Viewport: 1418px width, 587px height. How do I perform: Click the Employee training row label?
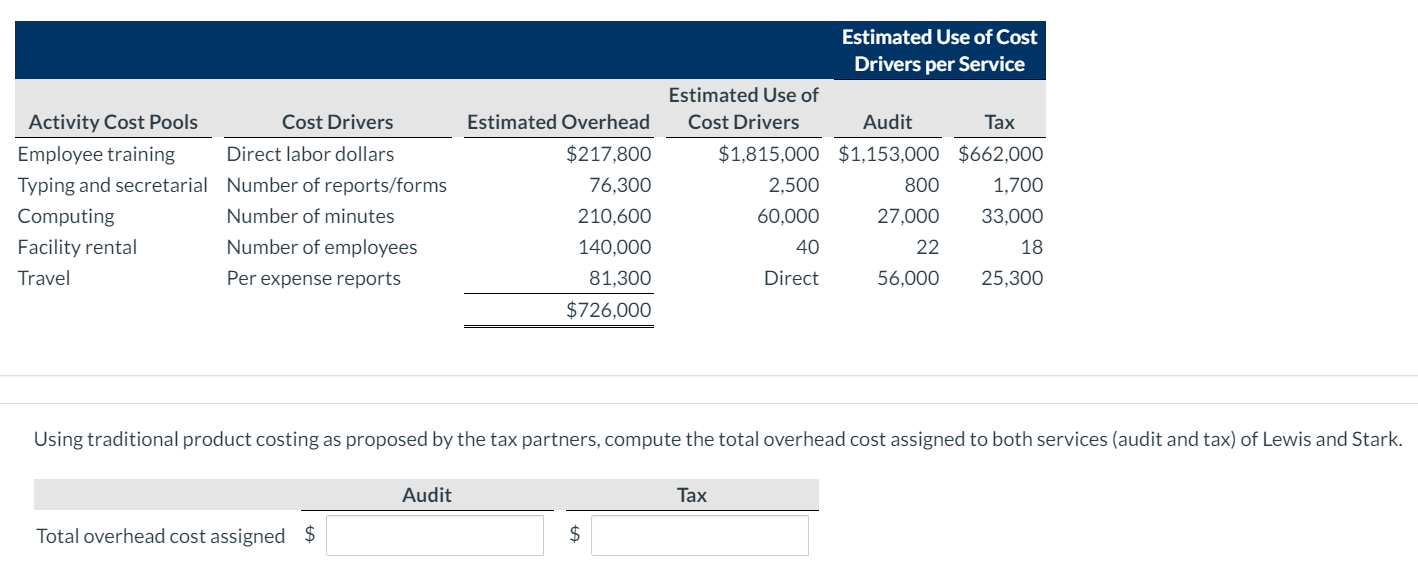coord(96,154)
